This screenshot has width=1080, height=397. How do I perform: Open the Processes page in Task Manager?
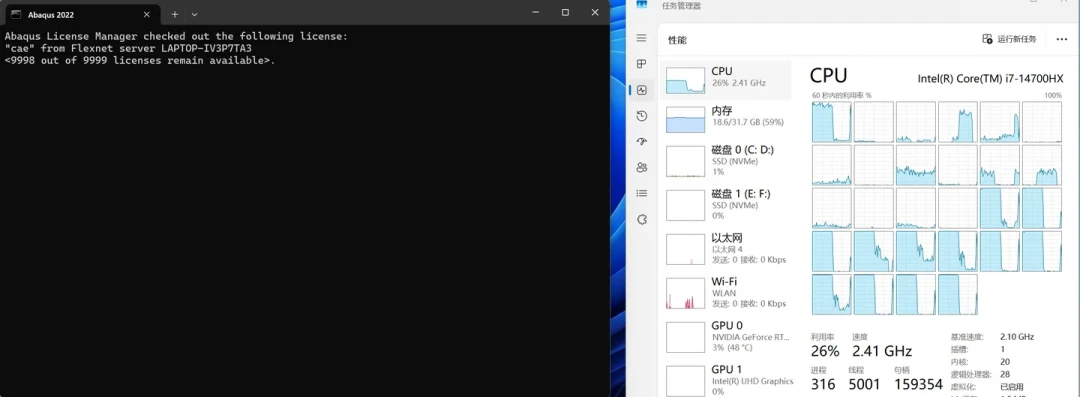coord(641,64)
